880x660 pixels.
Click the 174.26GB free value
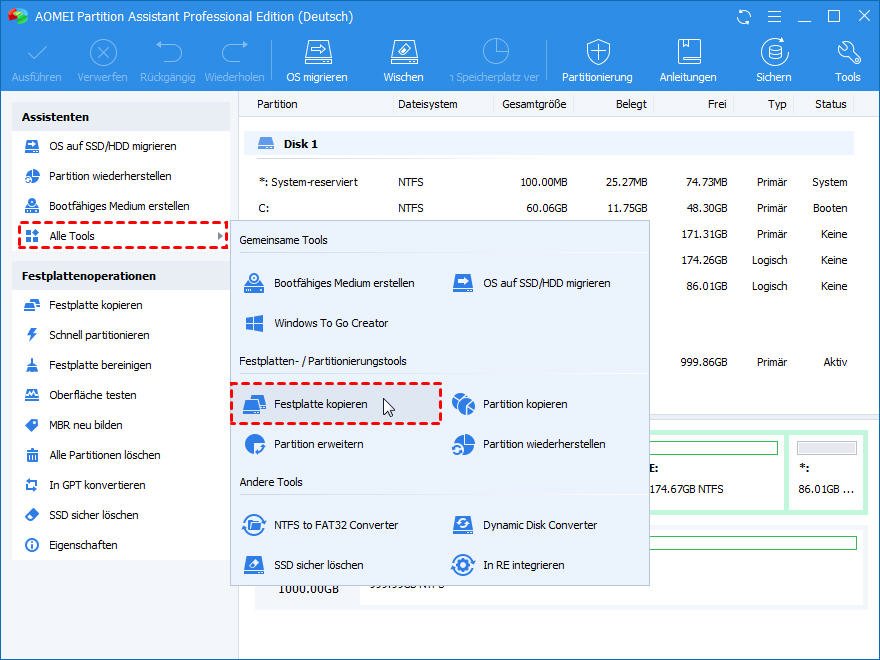pos(704,260)
